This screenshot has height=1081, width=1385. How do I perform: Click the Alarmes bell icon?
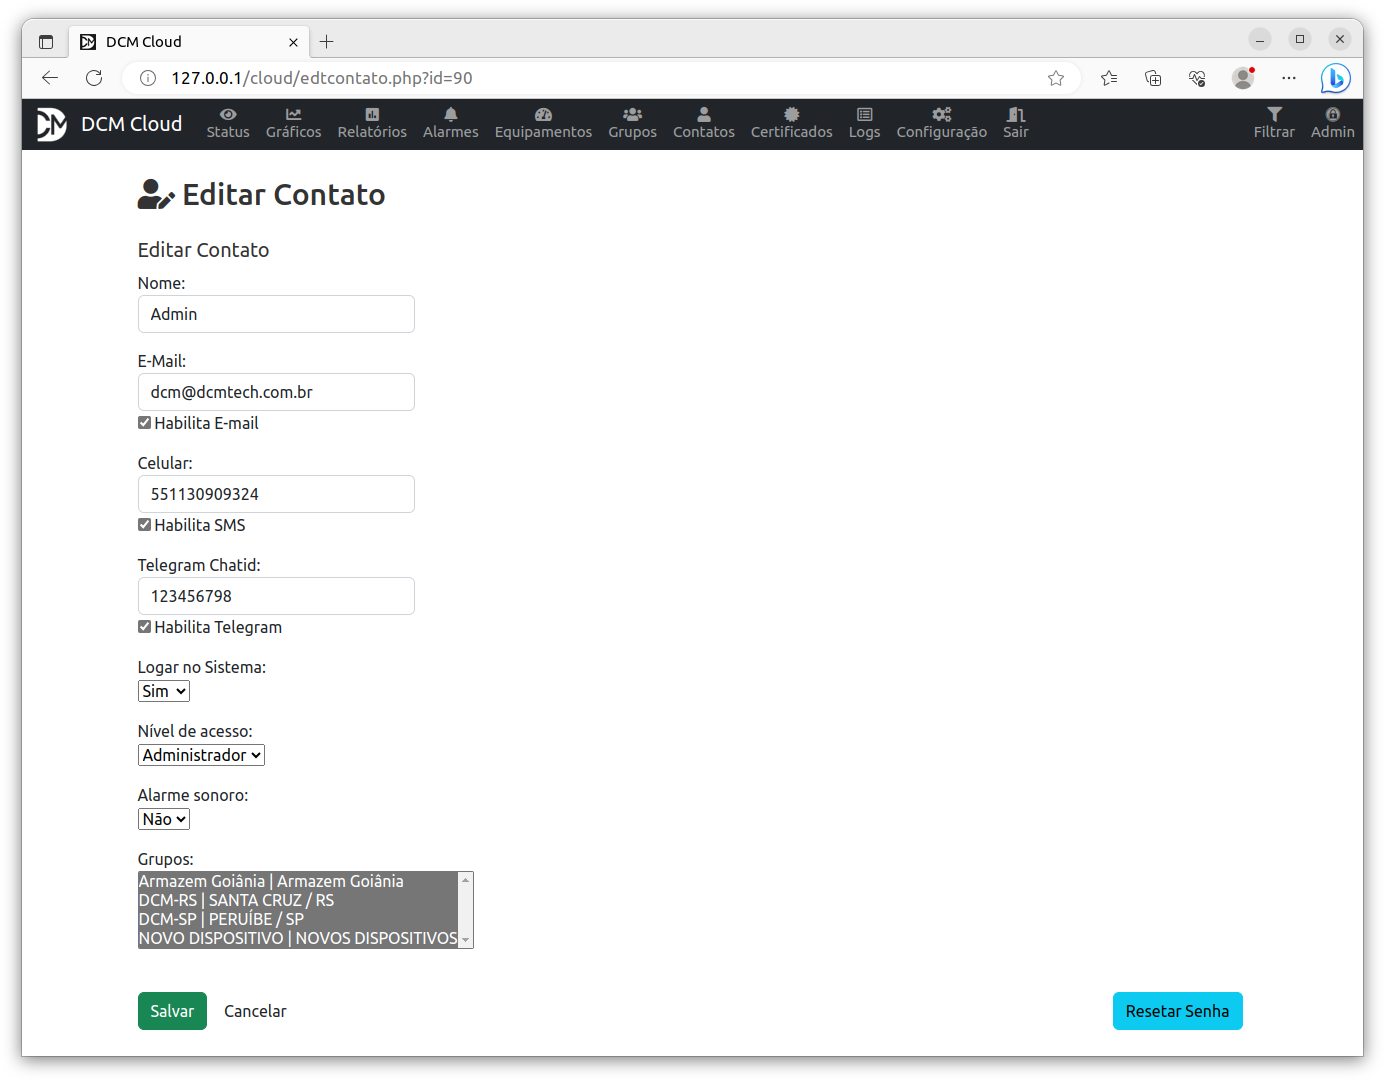tap(450, 114)
